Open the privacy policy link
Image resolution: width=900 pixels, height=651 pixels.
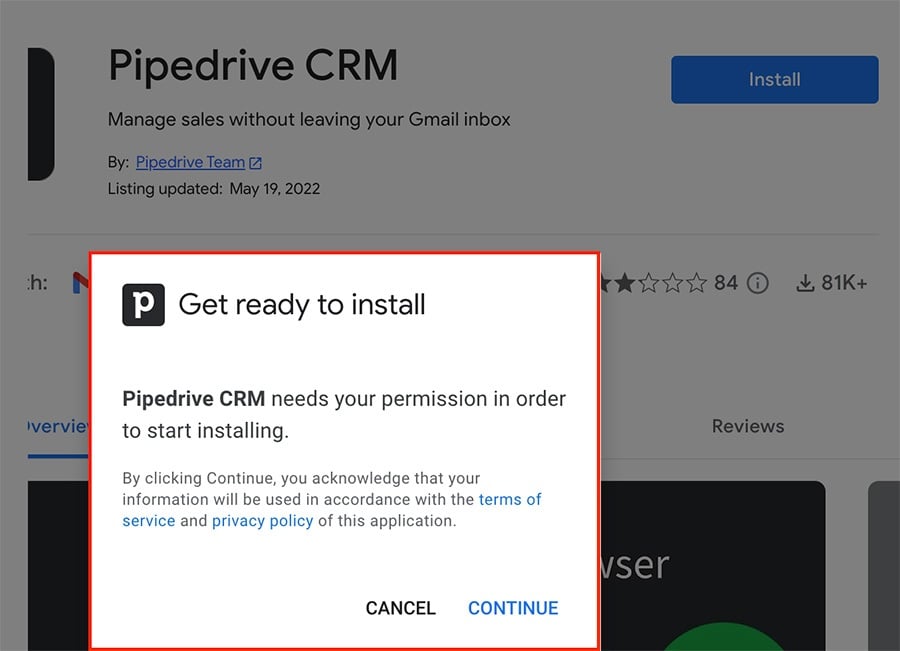(262, 520)
